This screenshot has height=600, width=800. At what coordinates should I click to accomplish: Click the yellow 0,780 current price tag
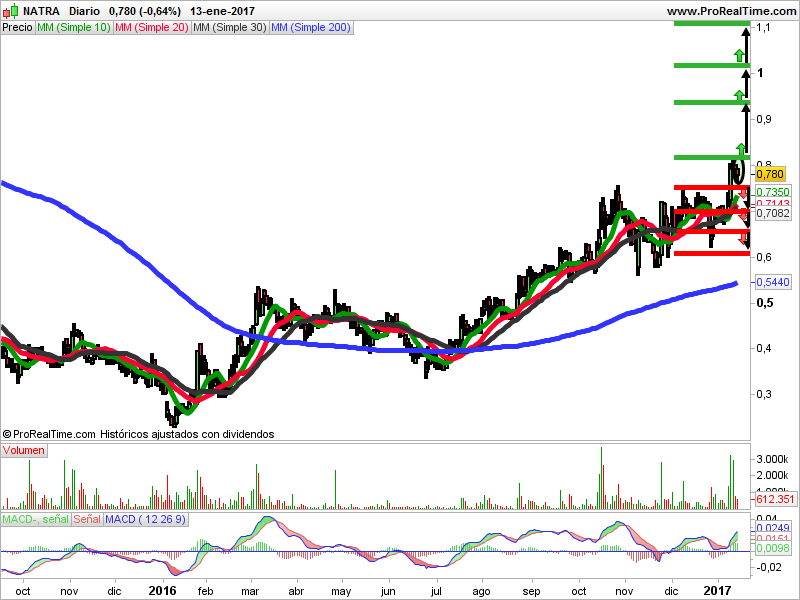(770, 174)
